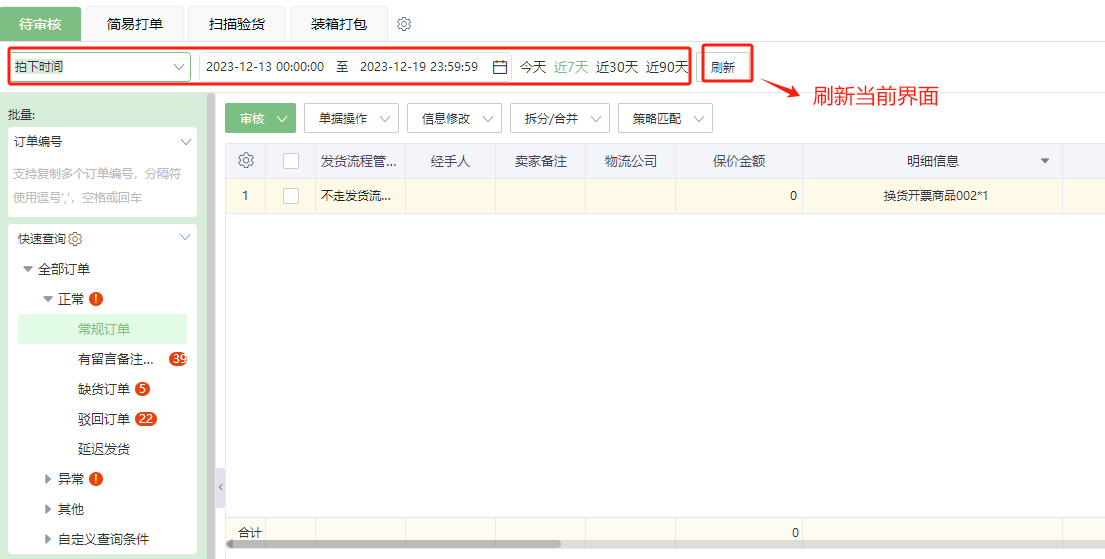Click the 39 badge on 有留言备注
Viewport: 1105px width, 559px height.
178,359
